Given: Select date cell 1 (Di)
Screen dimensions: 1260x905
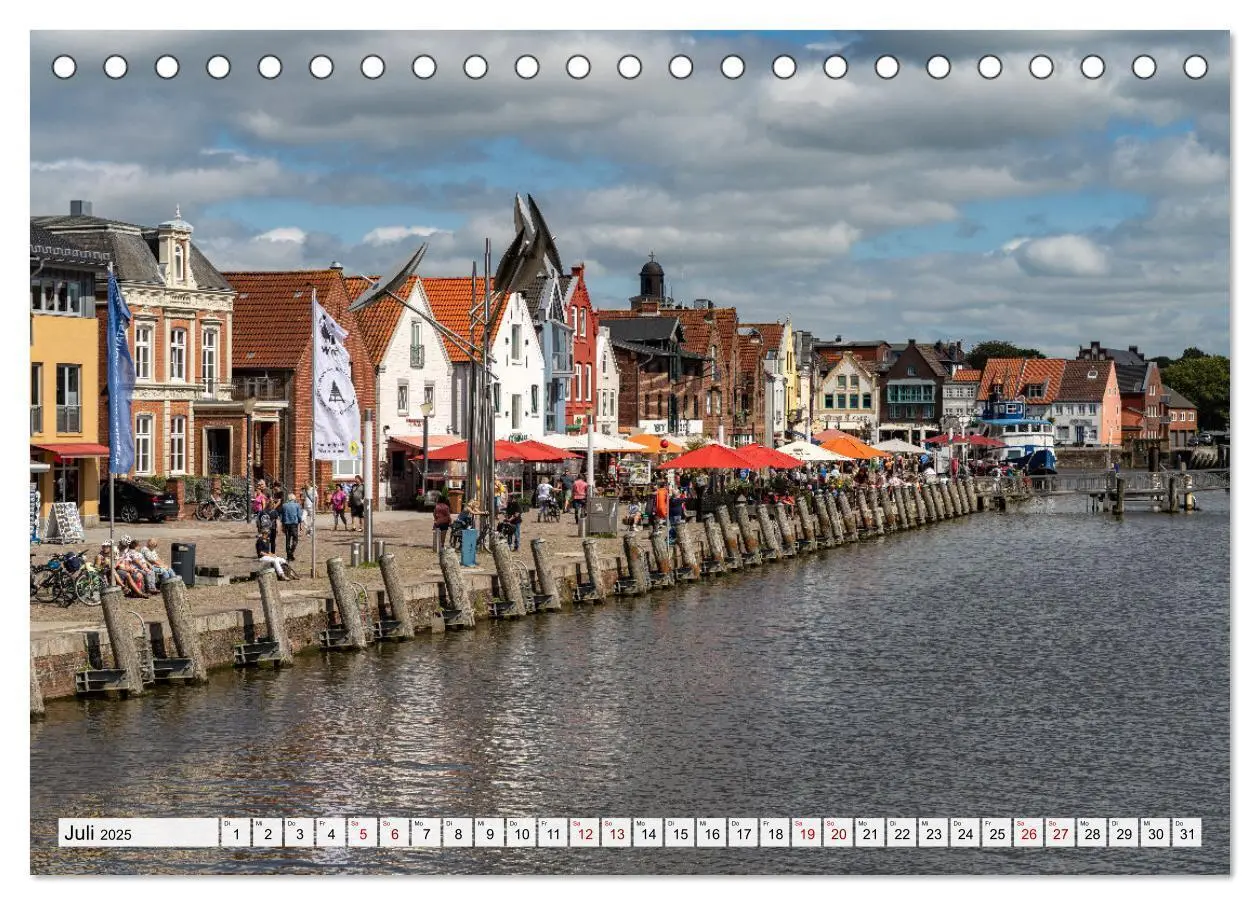Looking at the screenshot, I should [x=235, y=833].
